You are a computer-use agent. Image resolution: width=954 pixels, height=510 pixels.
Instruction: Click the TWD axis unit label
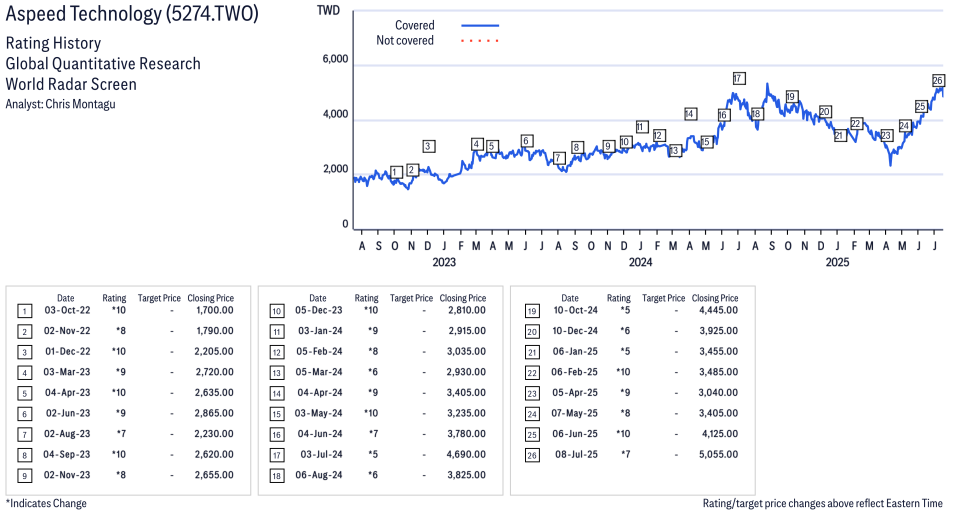(328, 11)
